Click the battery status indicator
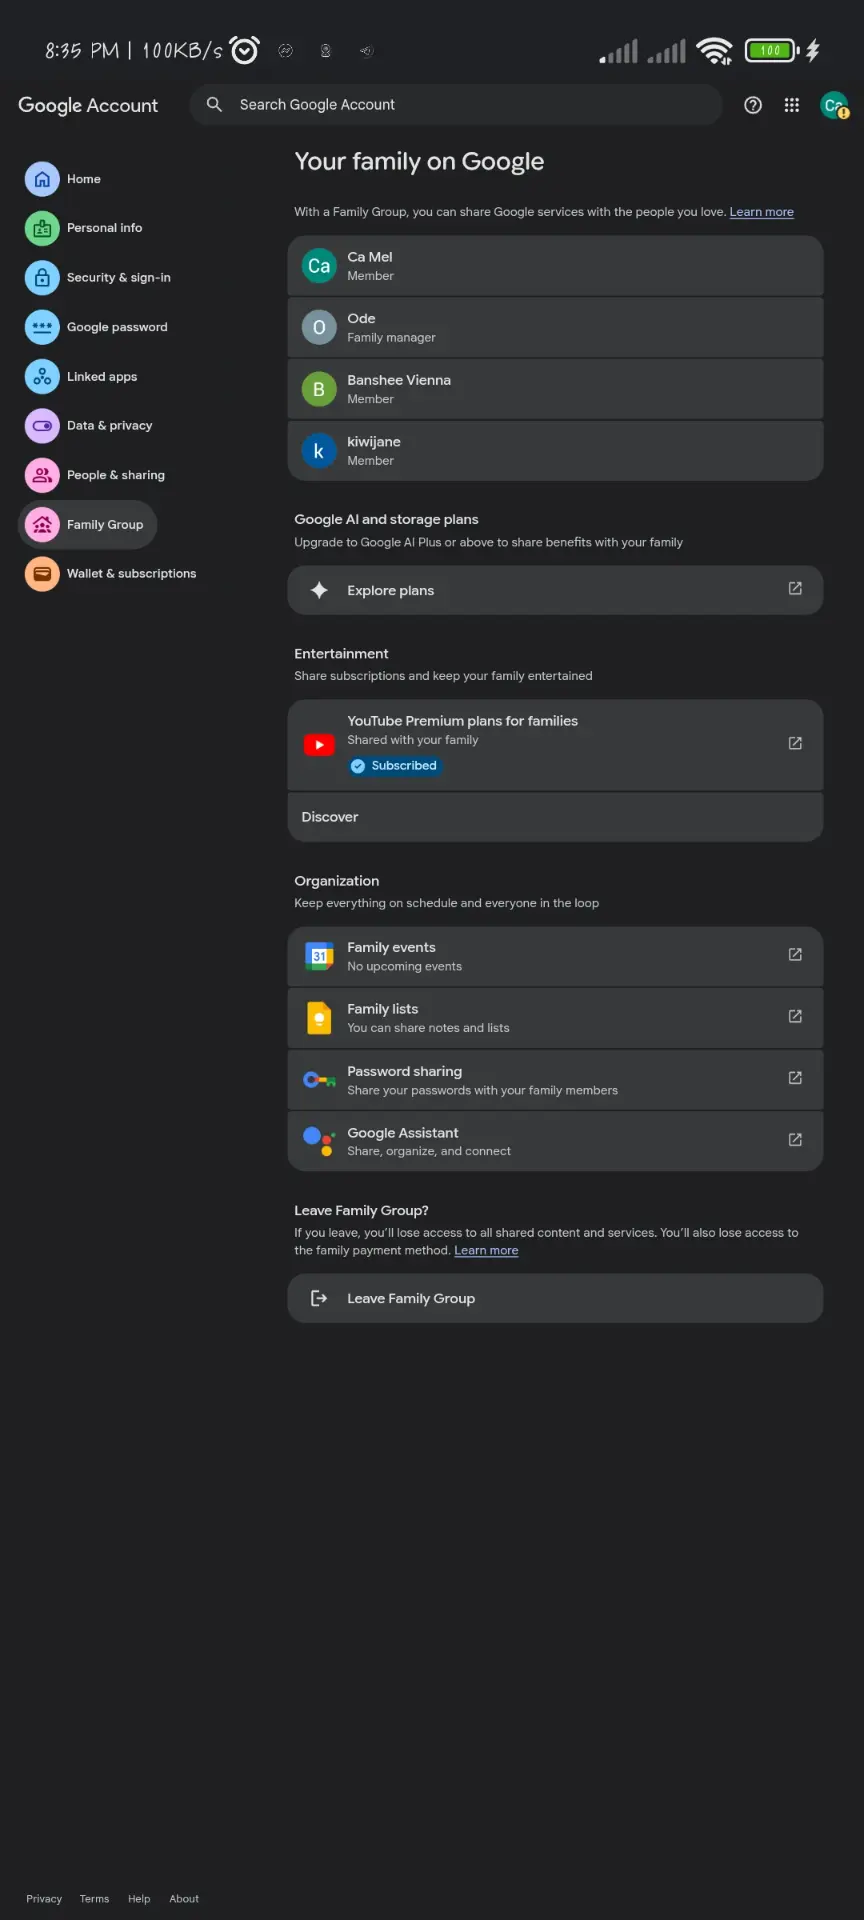The image size is (864, 1920). tap(771, 50)
